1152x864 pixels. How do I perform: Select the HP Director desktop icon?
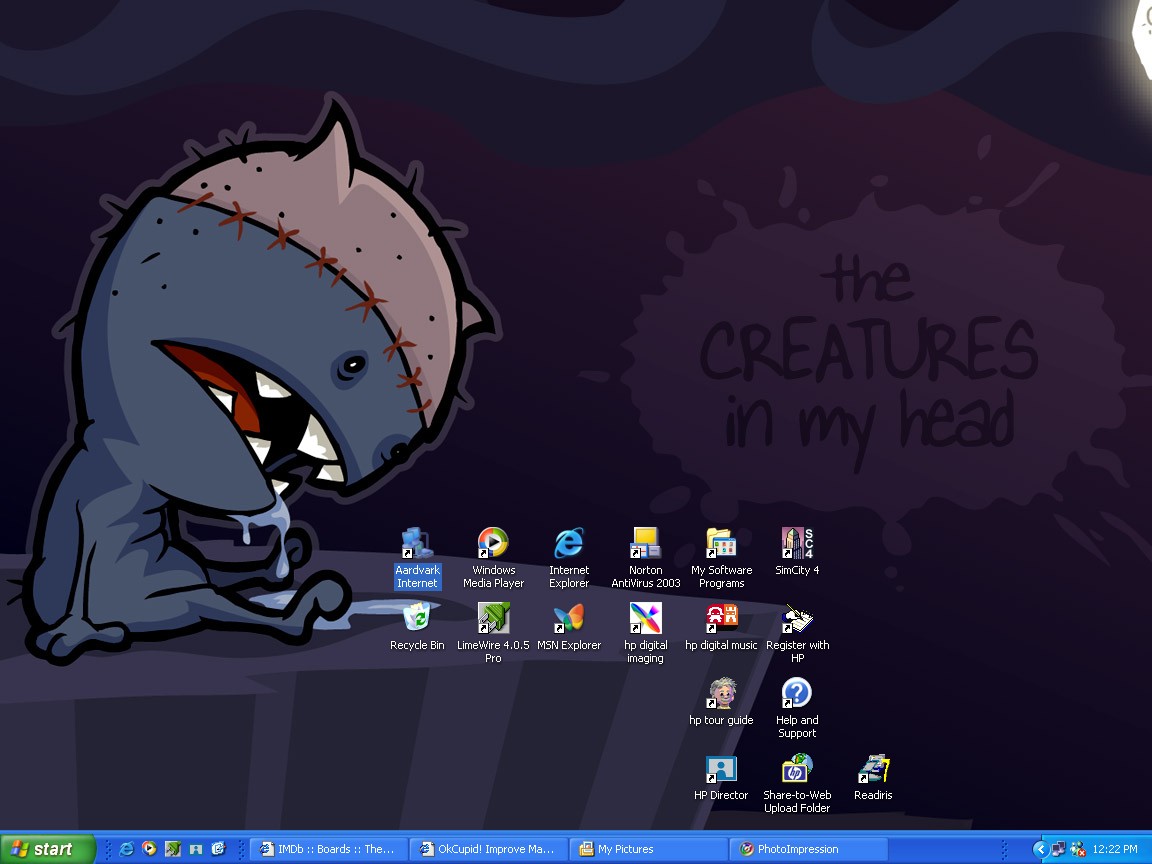(x=721, y=777)
